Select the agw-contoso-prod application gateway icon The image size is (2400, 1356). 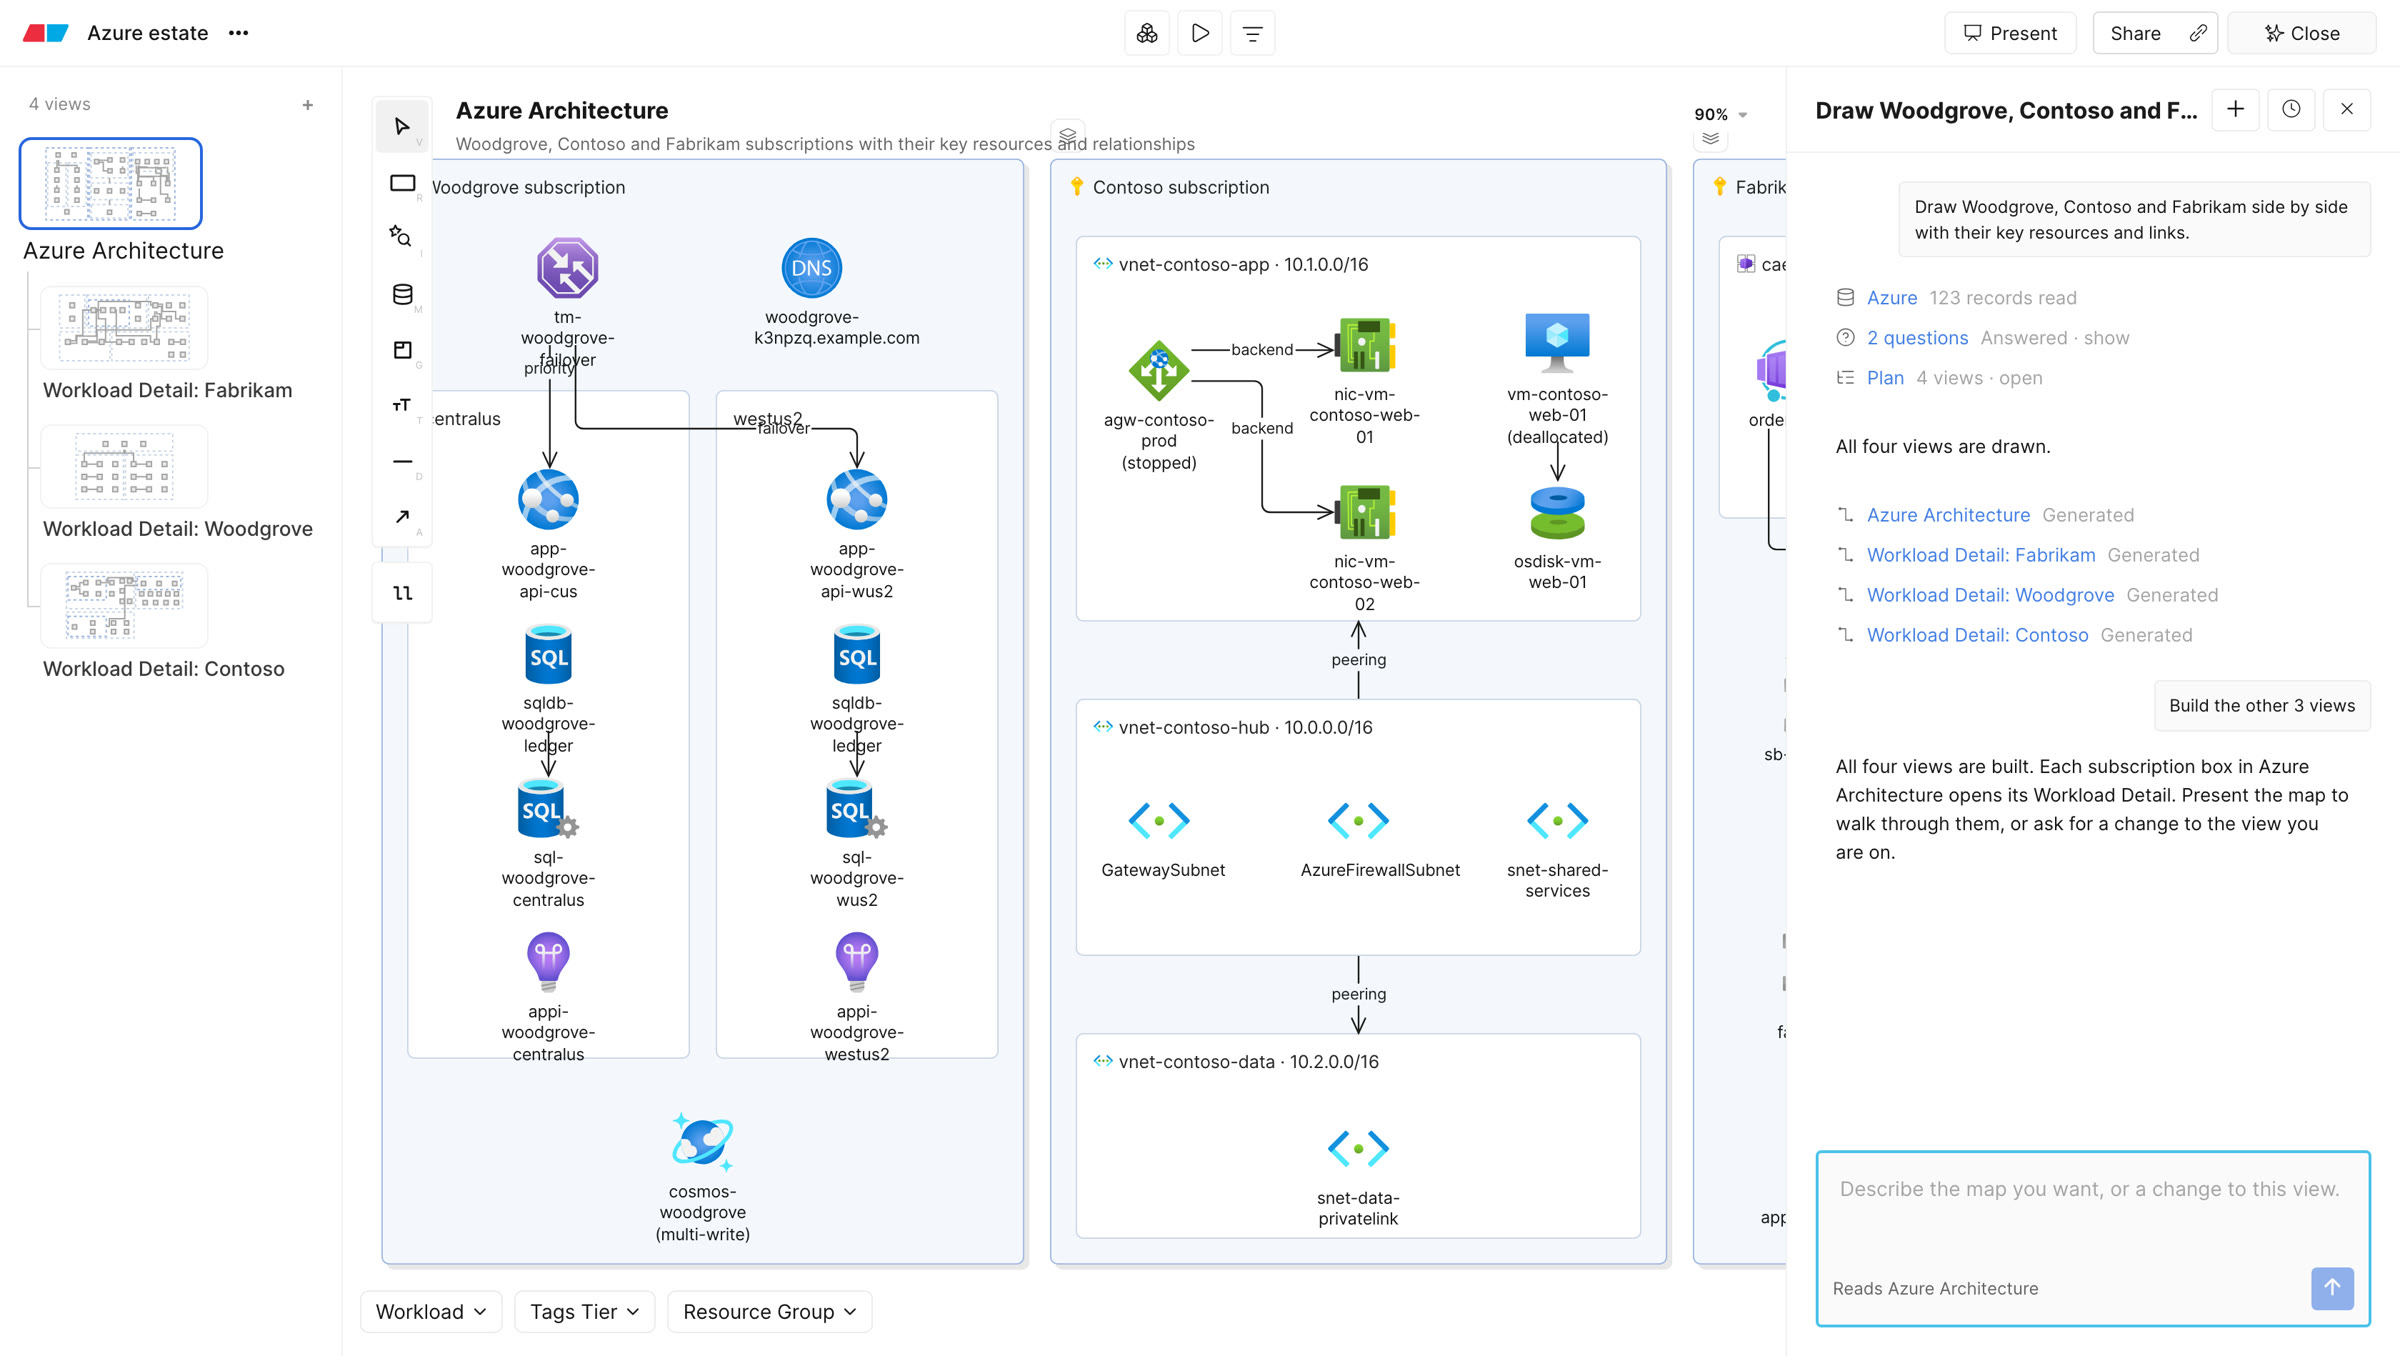[x=1158, y=369]
